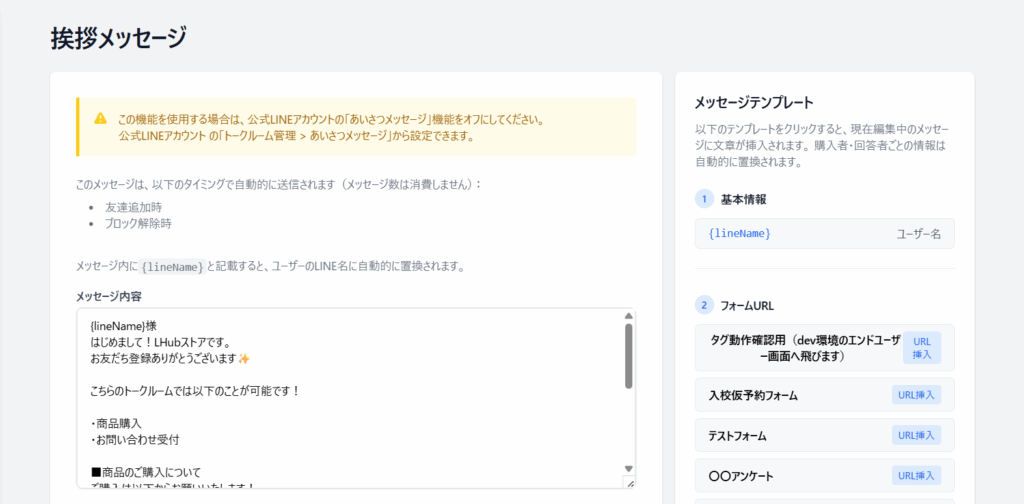Click the メッセージテンプレート heading
The width and height of the screenshot is (1024, 504).
coord(754,102)
